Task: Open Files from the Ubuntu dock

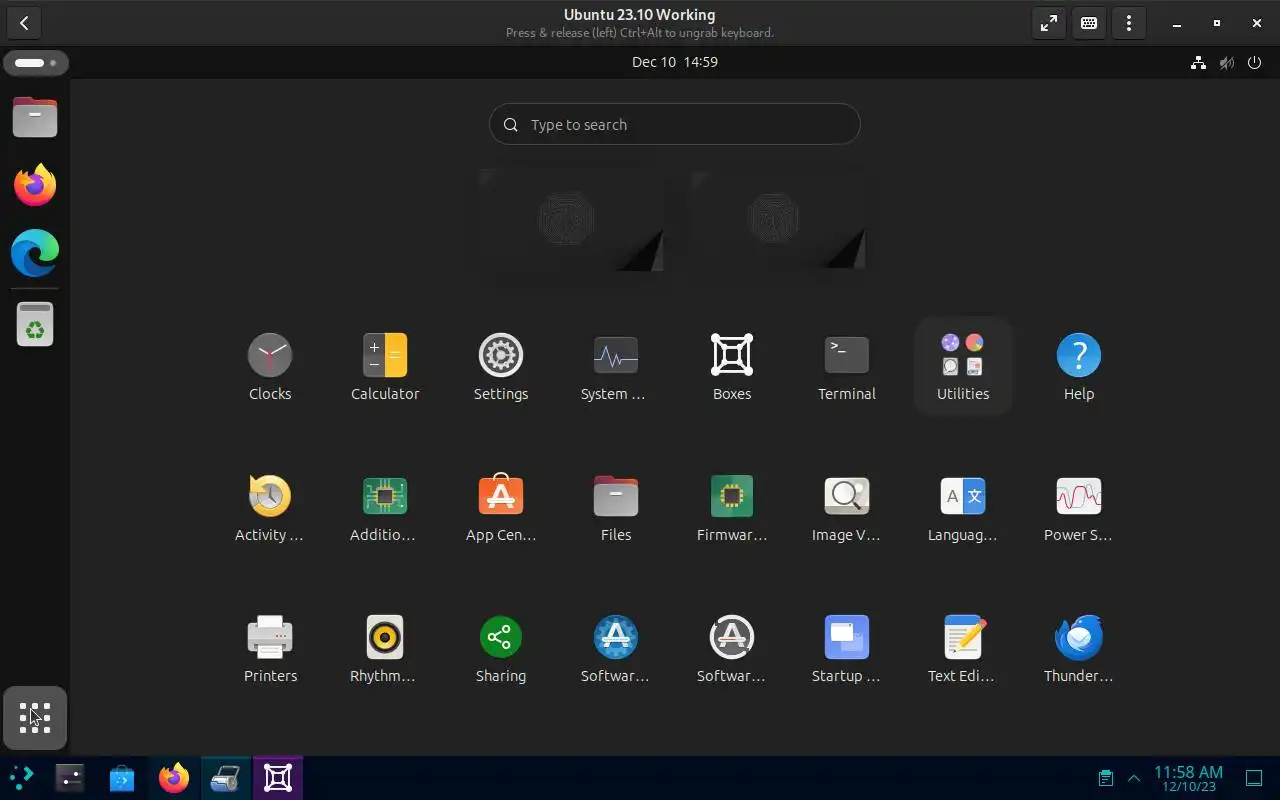Action: tap(35, 118)
